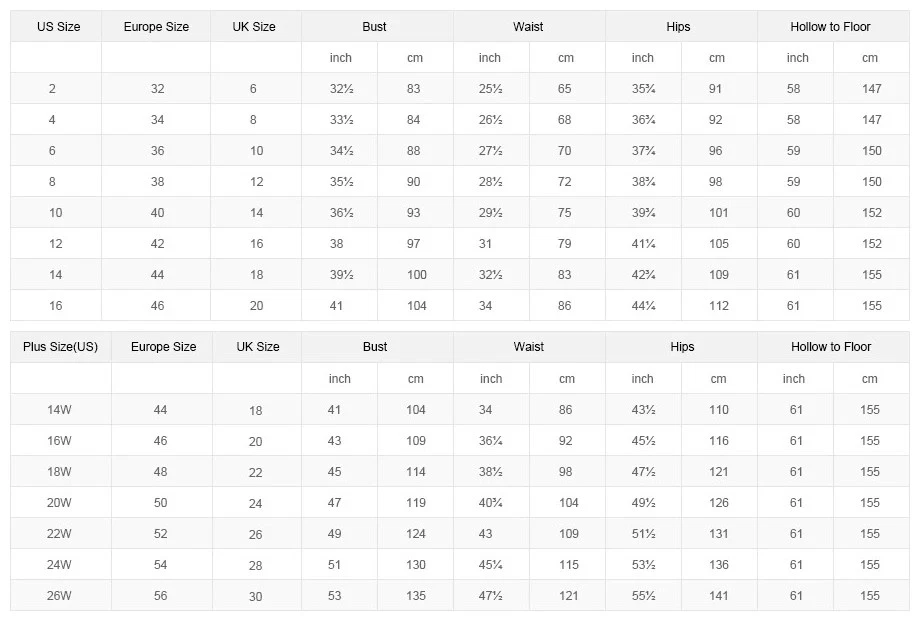Select the 141 cm hips cell
920x621 pixels.
[719, 596]
